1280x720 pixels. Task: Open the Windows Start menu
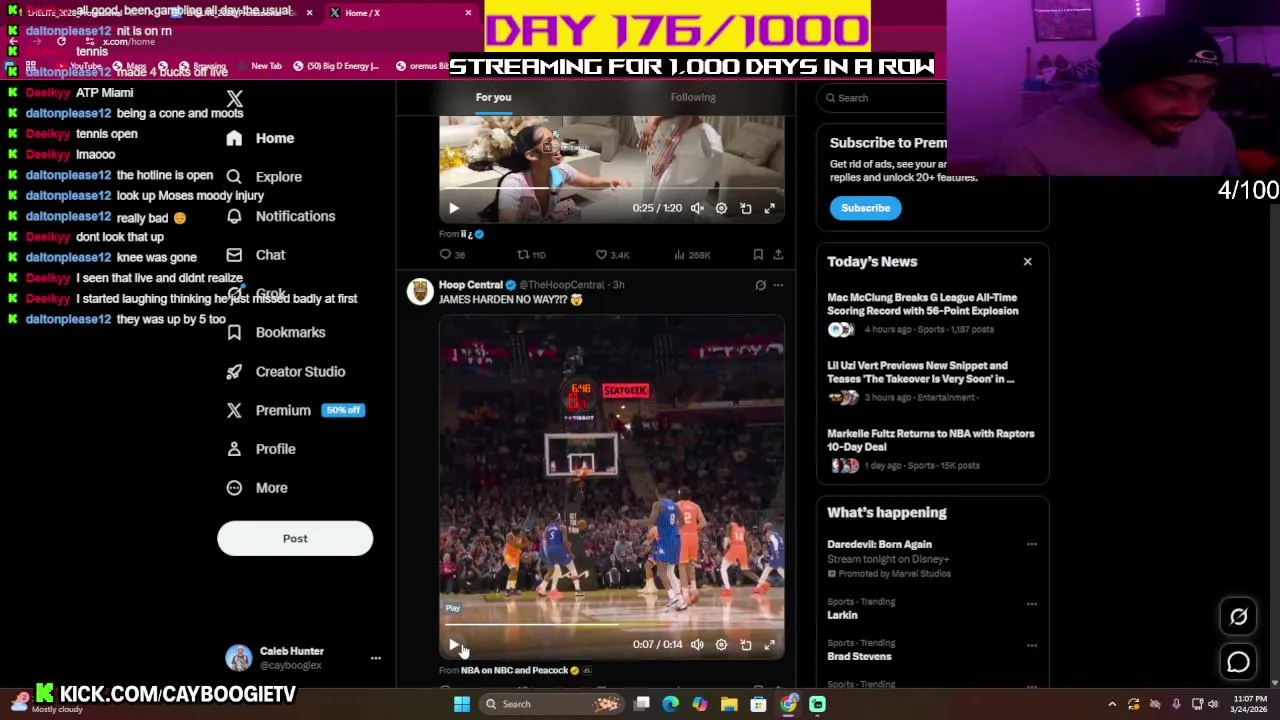(x=462, y=704)
